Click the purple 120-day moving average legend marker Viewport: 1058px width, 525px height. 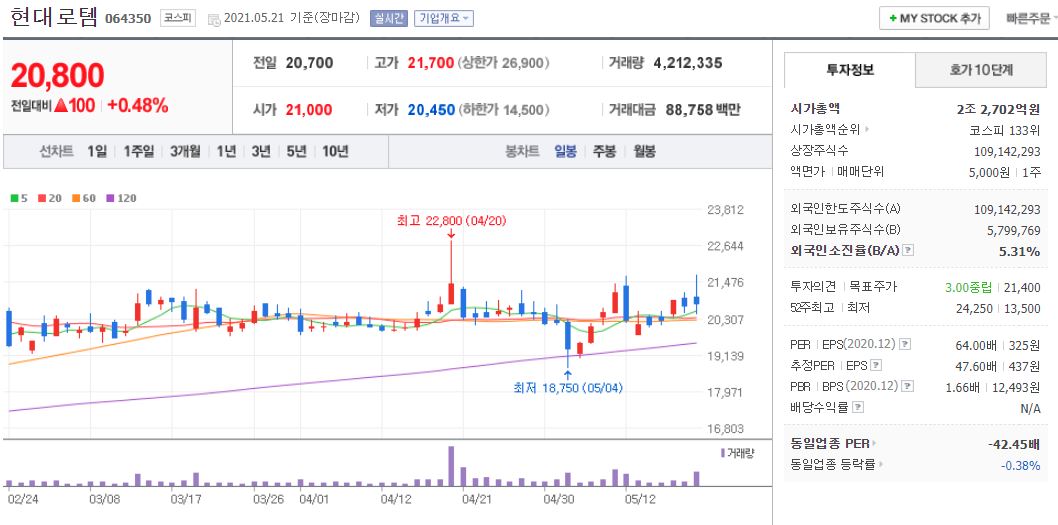tap(111, 198)
